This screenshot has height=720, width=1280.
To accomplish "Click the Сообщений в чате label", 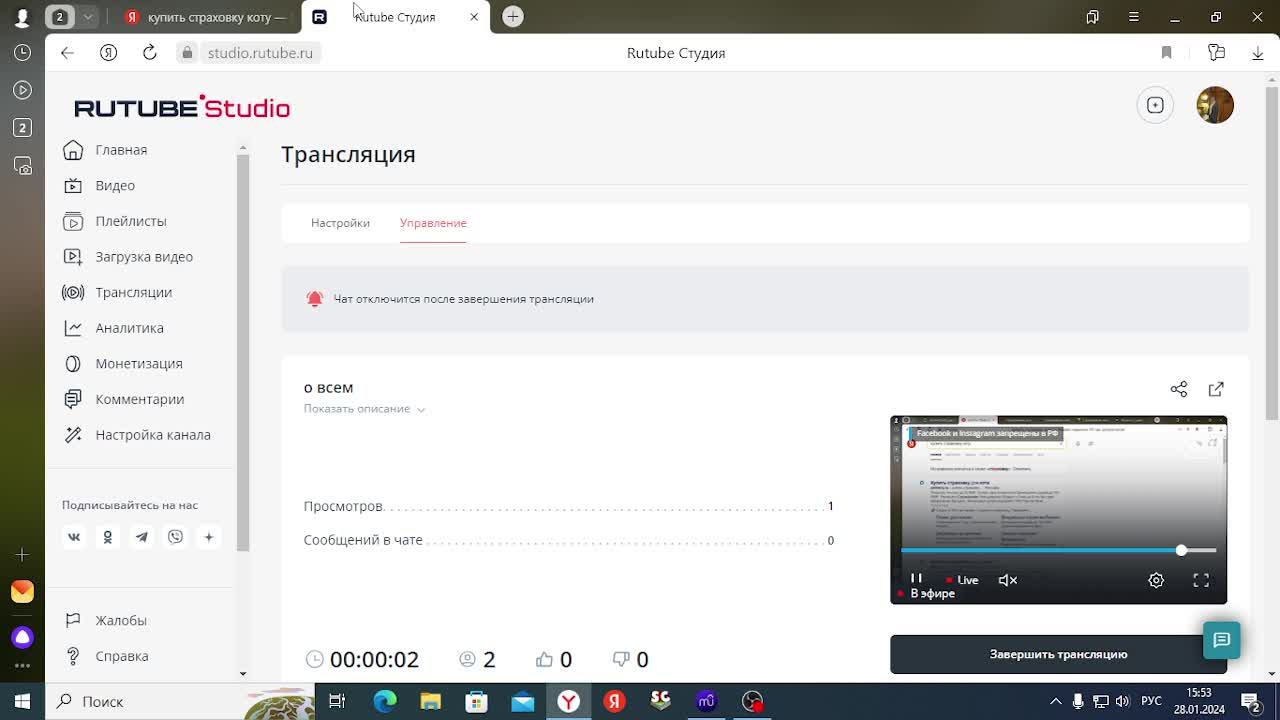I will (363, 540).
